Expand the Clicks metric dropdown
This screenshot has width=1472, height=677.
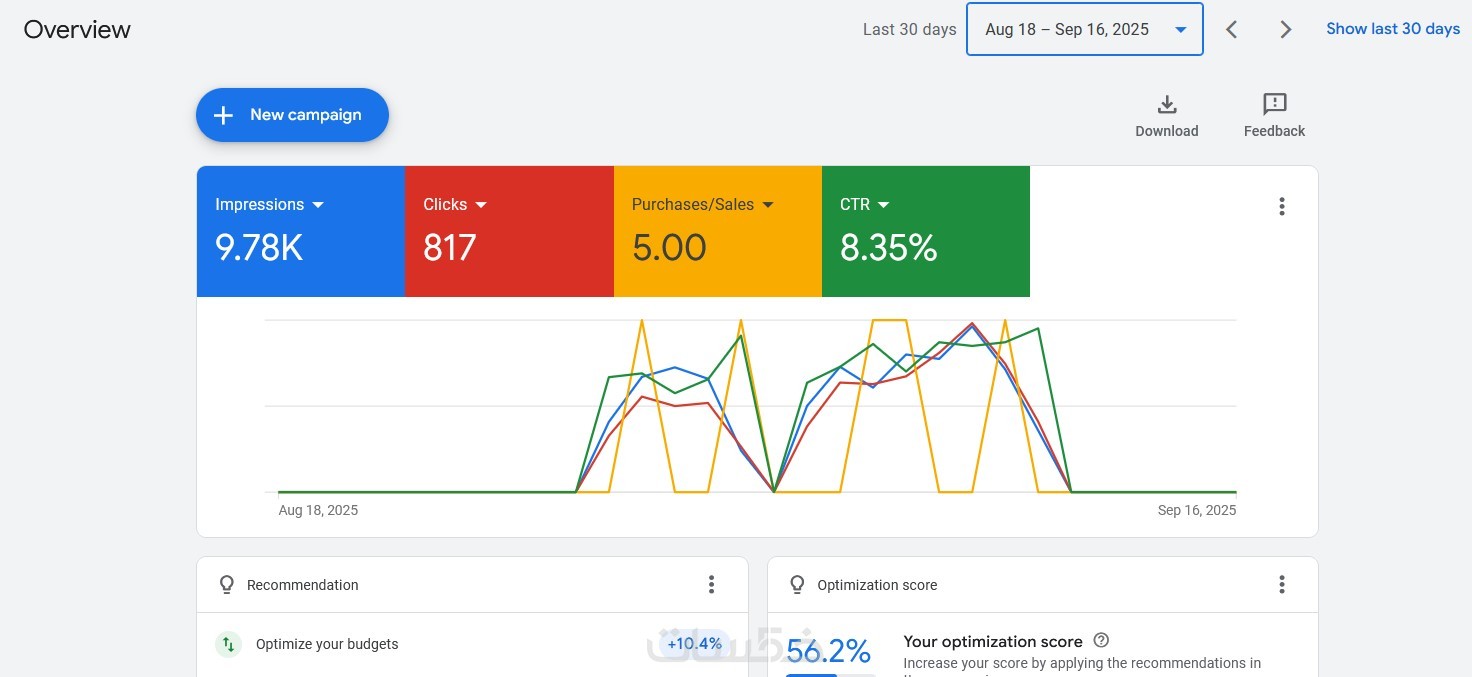click(x=481, y=205)
